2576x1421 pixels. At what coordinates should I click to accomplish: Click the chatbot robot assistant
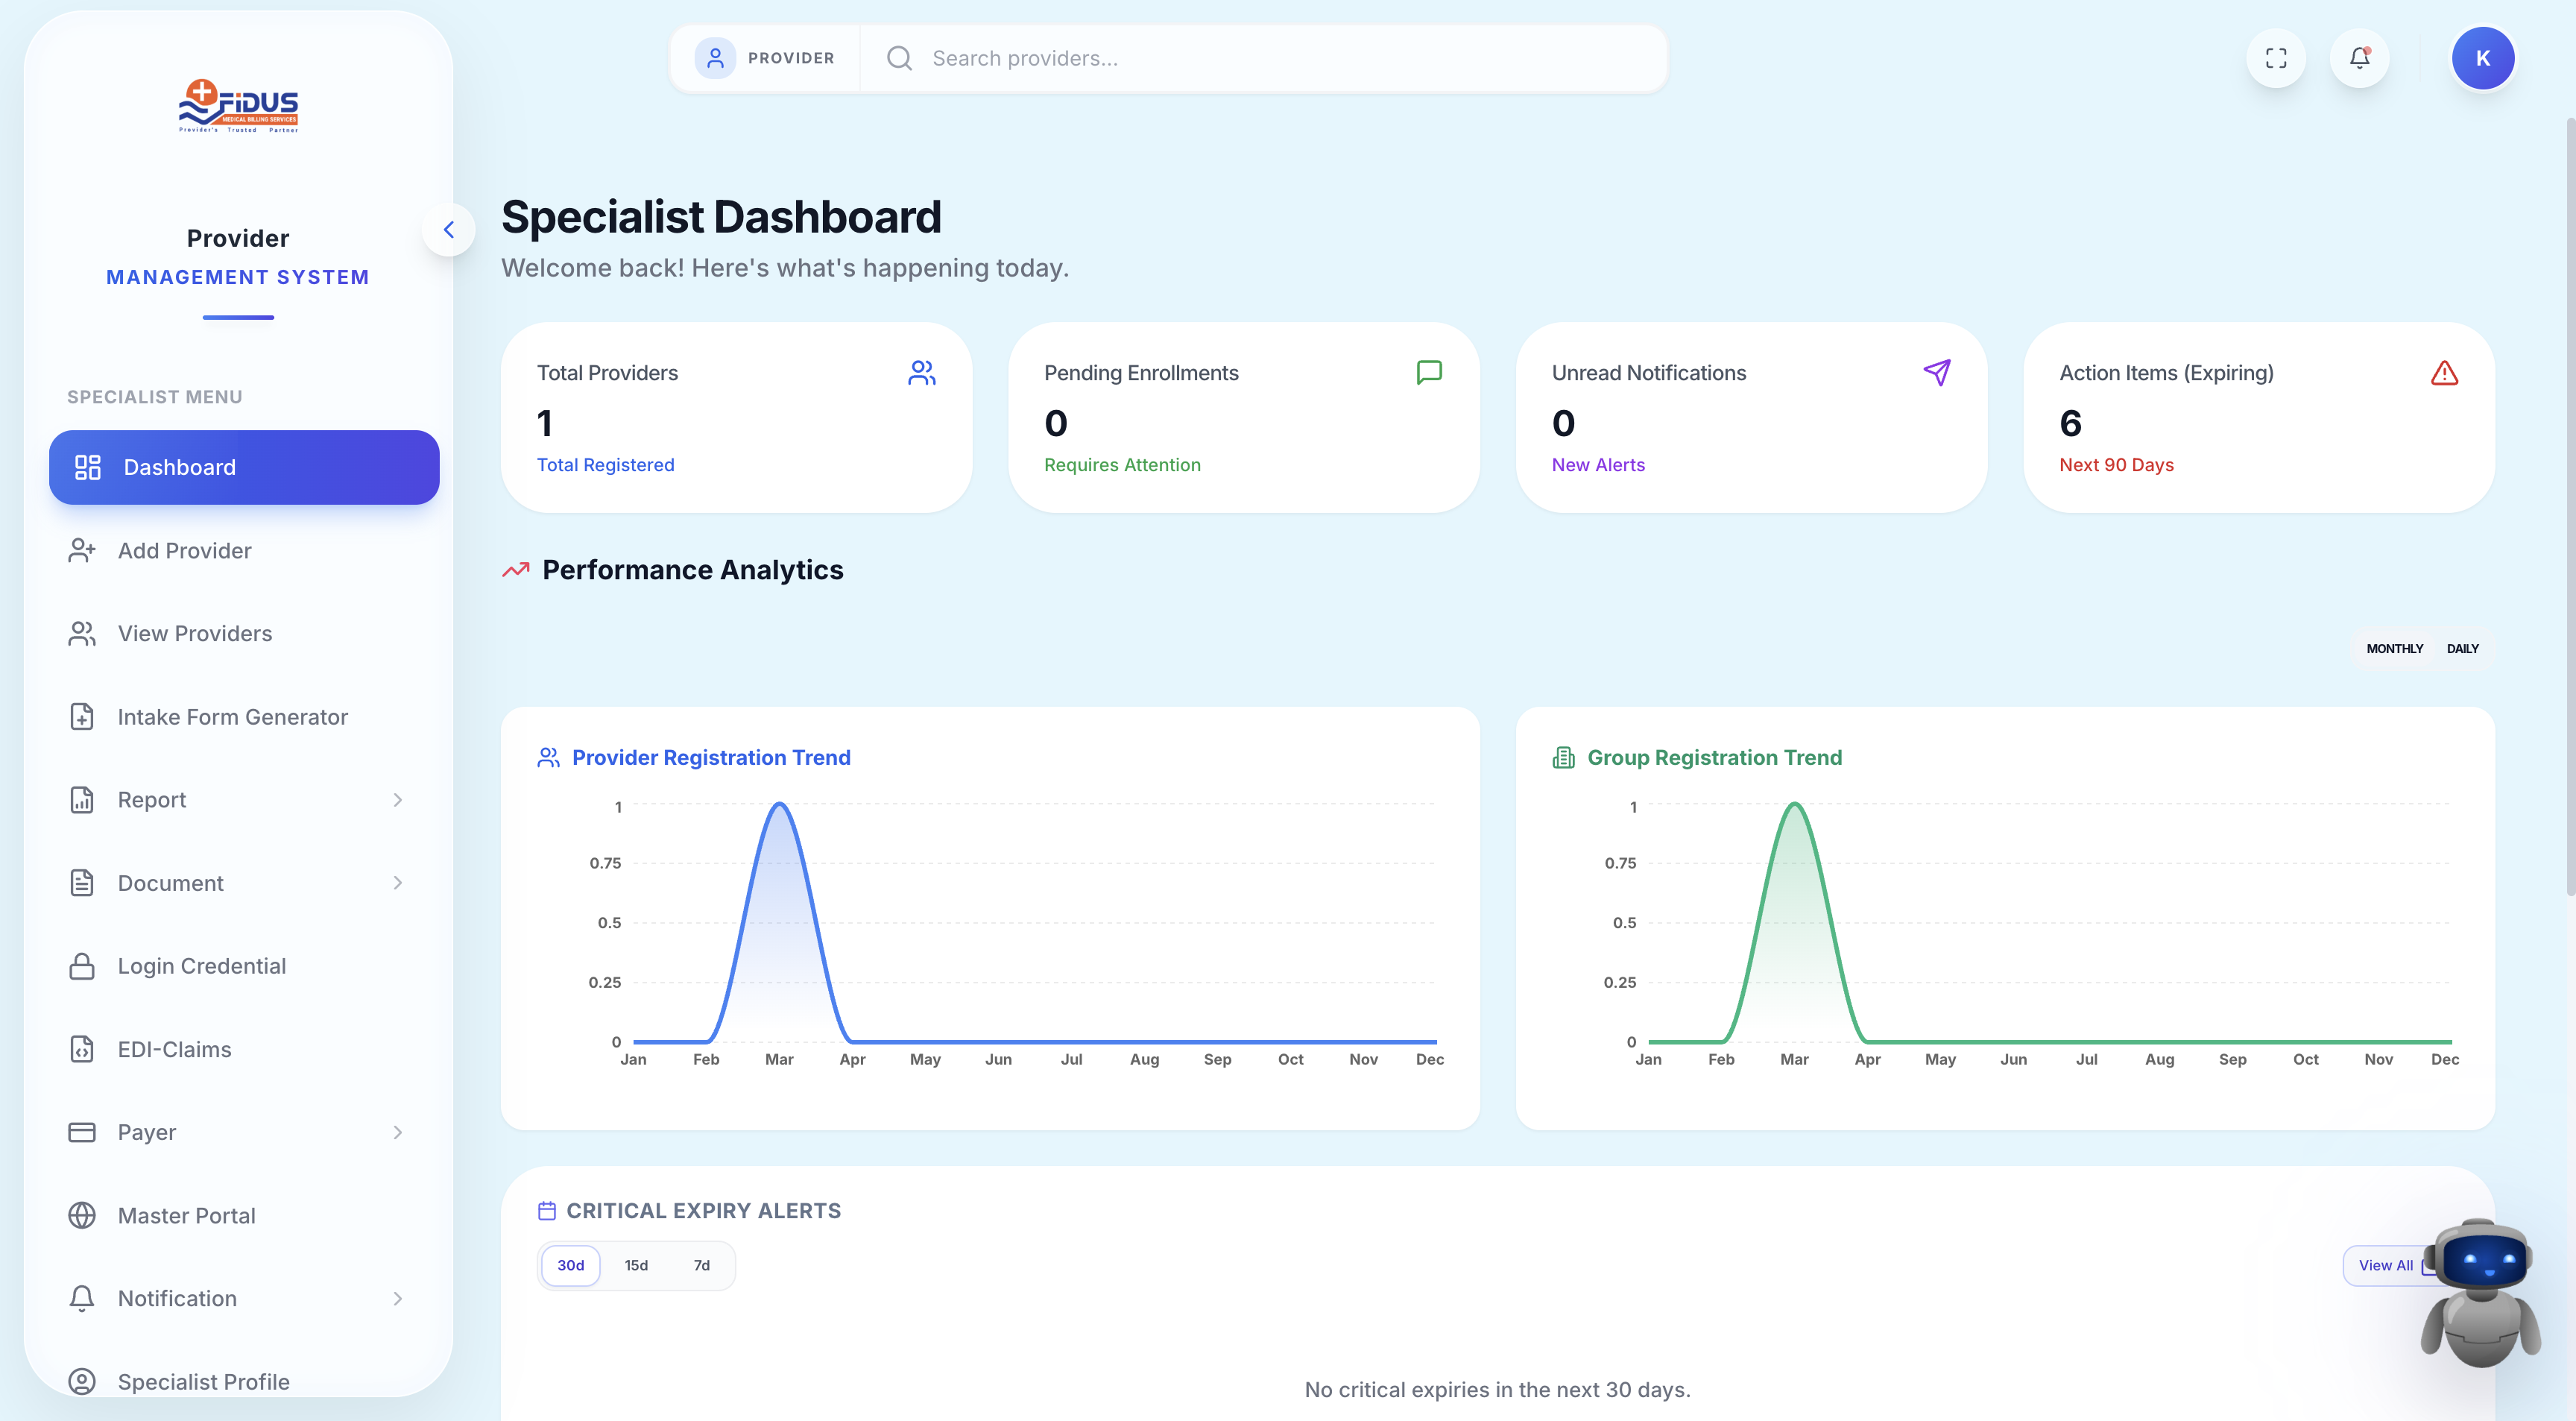tap(2481, 1292)
